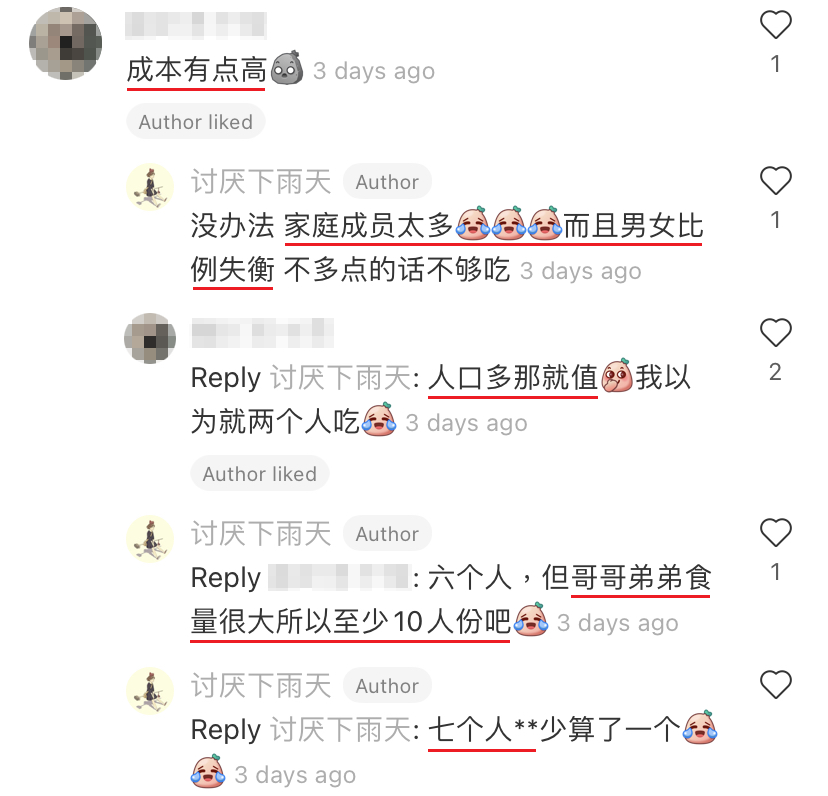Like the reply about 六个人 哥哥弟弟食量
This screenshot has height=796, width=828.
point(775,532)
